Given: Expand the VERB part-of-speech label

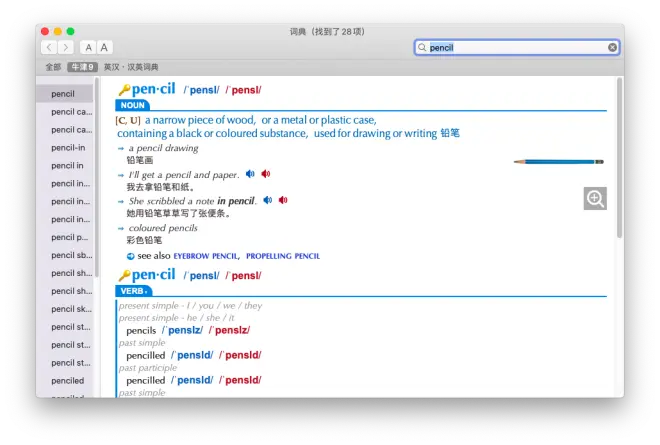Looking at the screenshot, I should 133,291.
